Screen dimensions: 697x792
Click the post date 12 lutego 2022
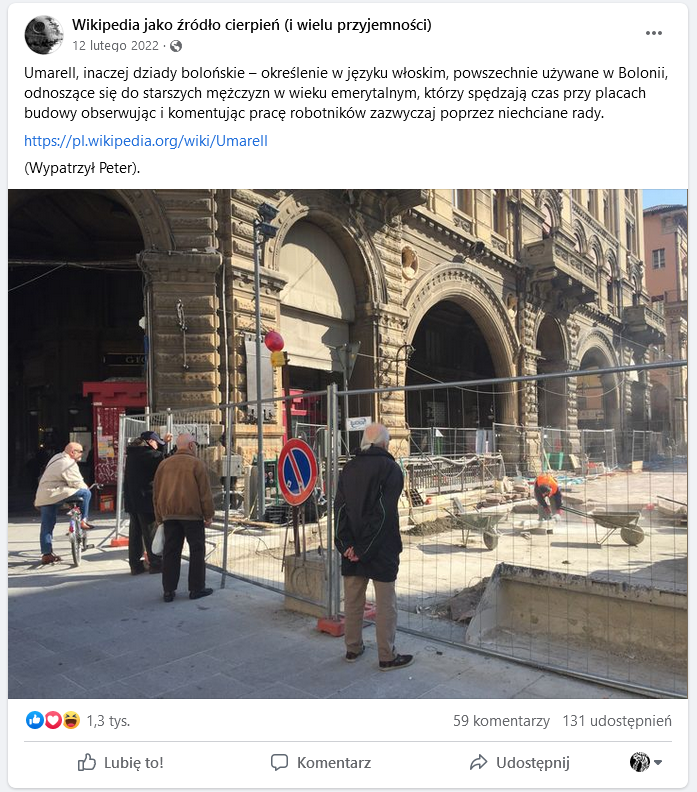116,46
